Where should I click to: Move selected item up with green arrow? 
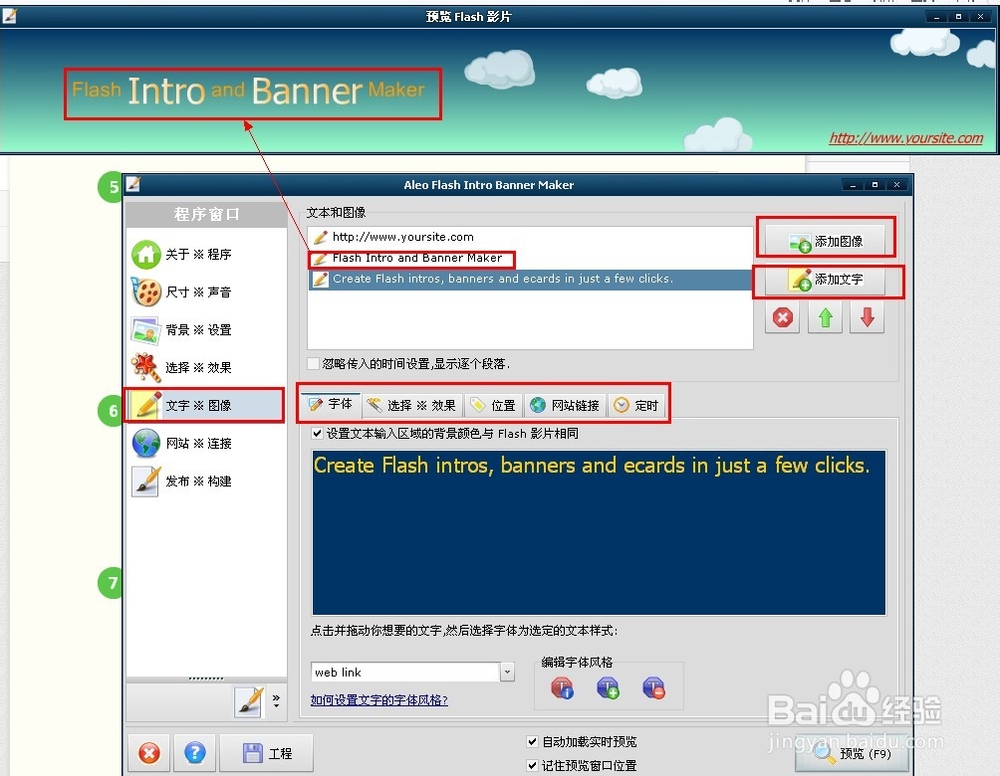point(825,318)
